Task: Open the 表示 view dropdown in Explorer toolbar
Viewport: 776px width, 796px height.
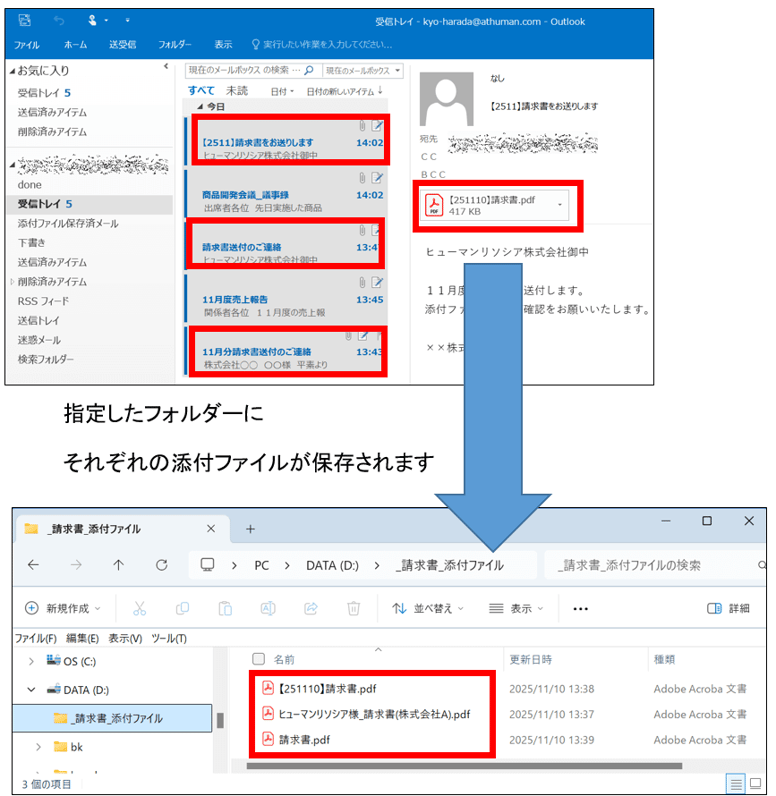Action: click(x=516, y=608)
